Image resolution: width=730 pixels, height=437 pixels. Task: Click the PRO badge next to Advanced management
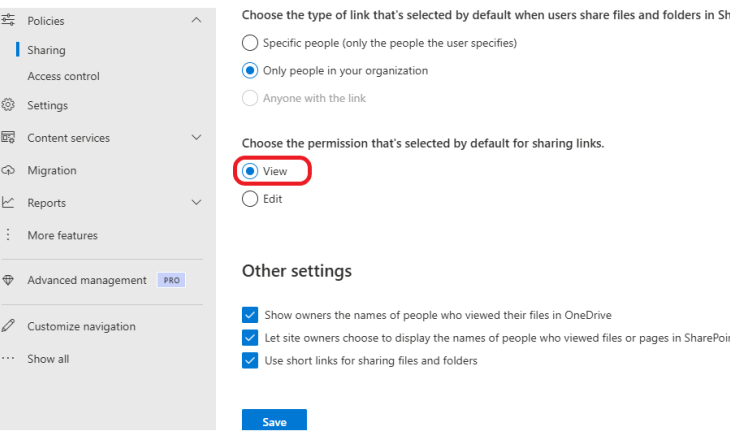(x=171, y=280)
